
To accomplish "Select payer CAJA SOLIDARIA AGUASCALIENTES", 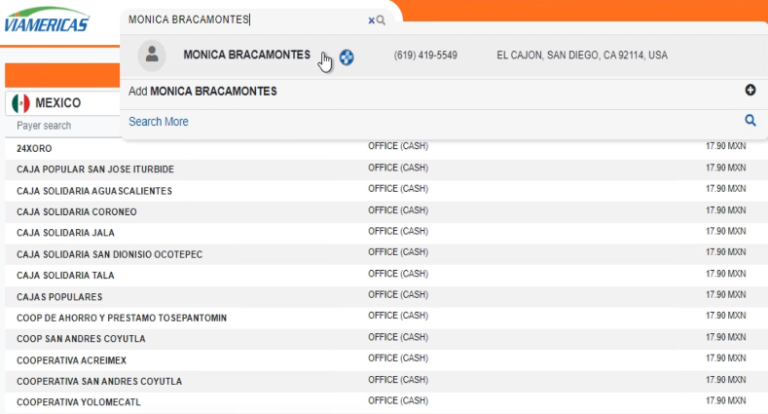I will [95, 191].
